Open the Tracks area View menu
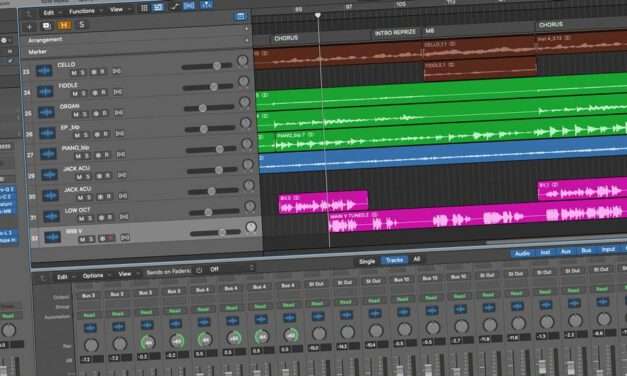This screenshot has height=376, width=627. point(116,10)
